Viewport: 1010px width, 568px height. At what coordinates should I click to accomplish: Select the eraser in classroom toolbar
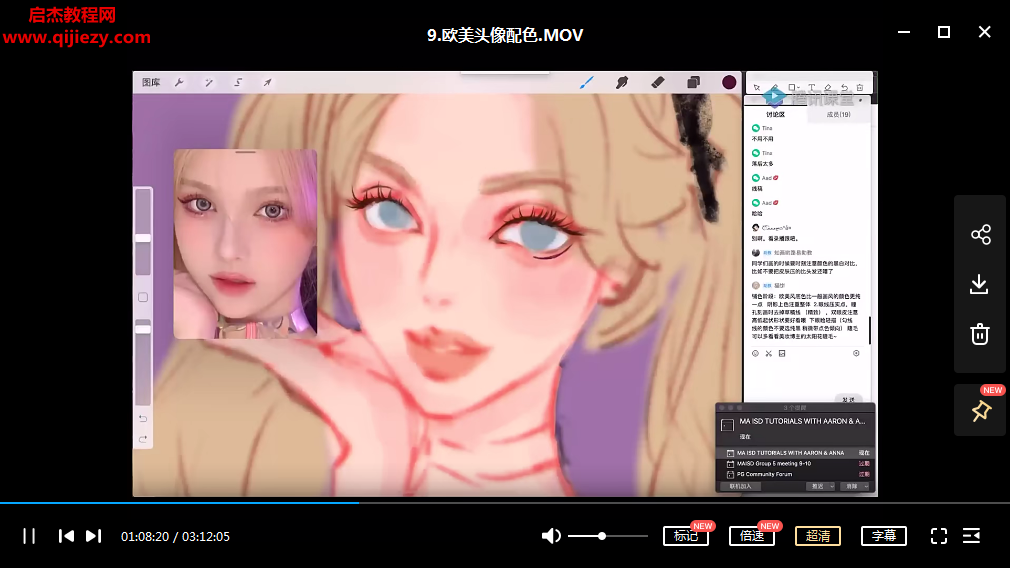(x=828, y=88)
